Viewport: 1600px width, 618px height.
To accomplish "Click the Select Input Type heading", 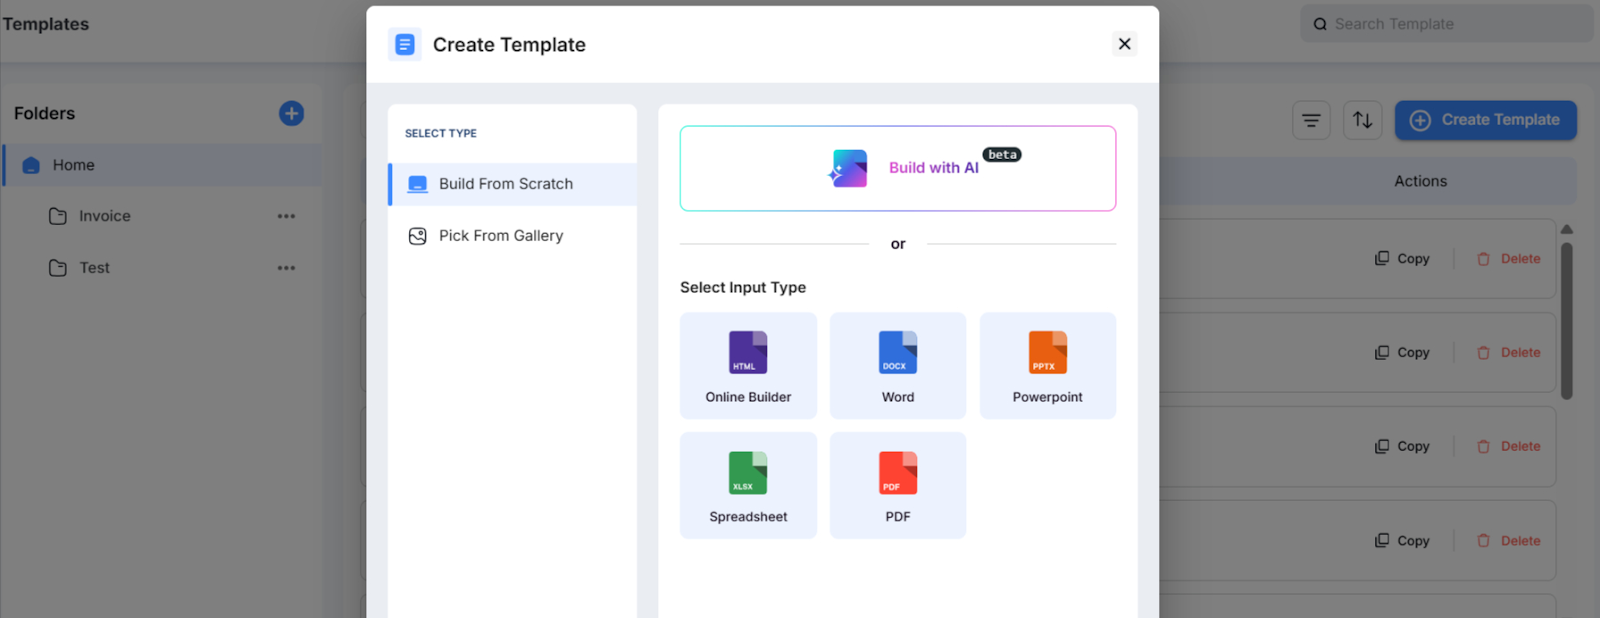I will (x=743, y=287).
